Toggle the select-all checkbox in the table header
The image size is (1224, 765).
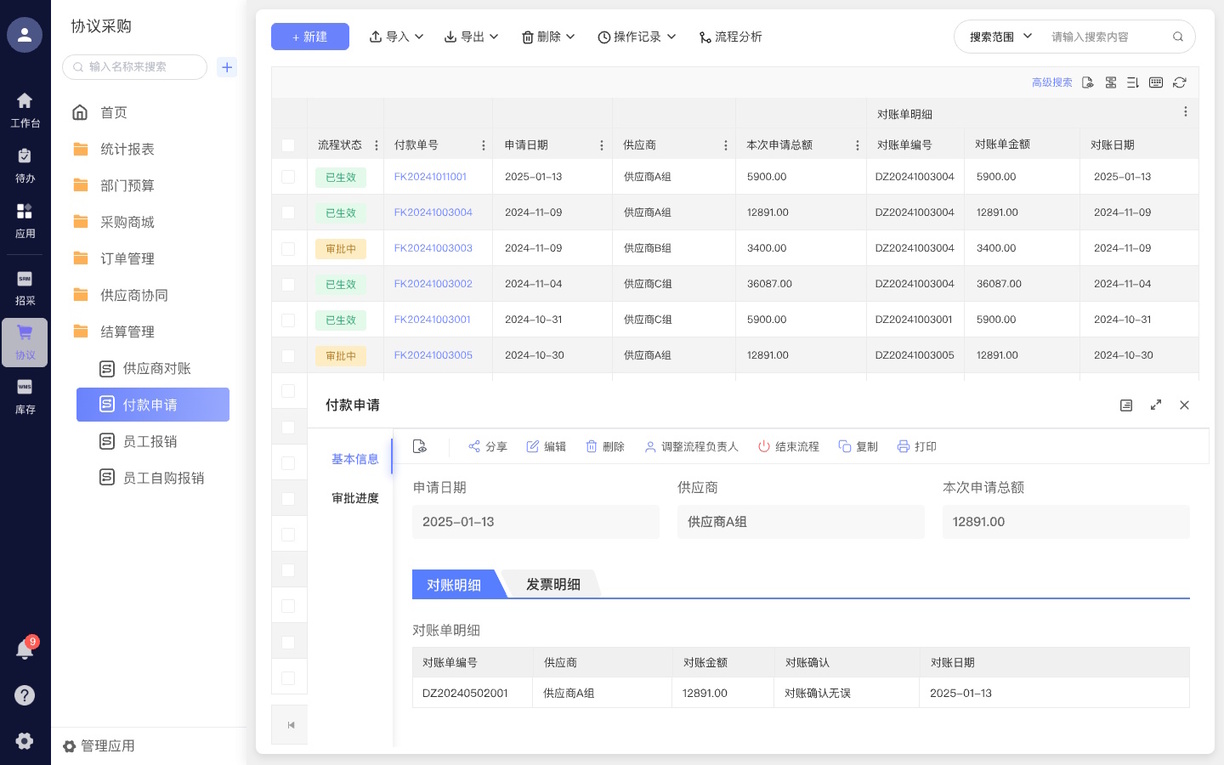pyautogui.click(x=288, y=145)
